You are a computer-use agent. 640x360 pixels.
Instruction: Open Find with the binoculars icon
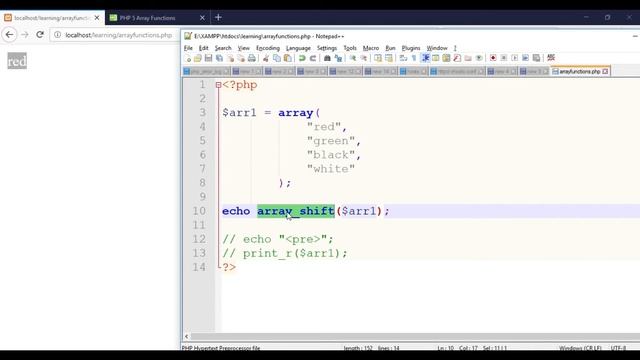point(327,58)
